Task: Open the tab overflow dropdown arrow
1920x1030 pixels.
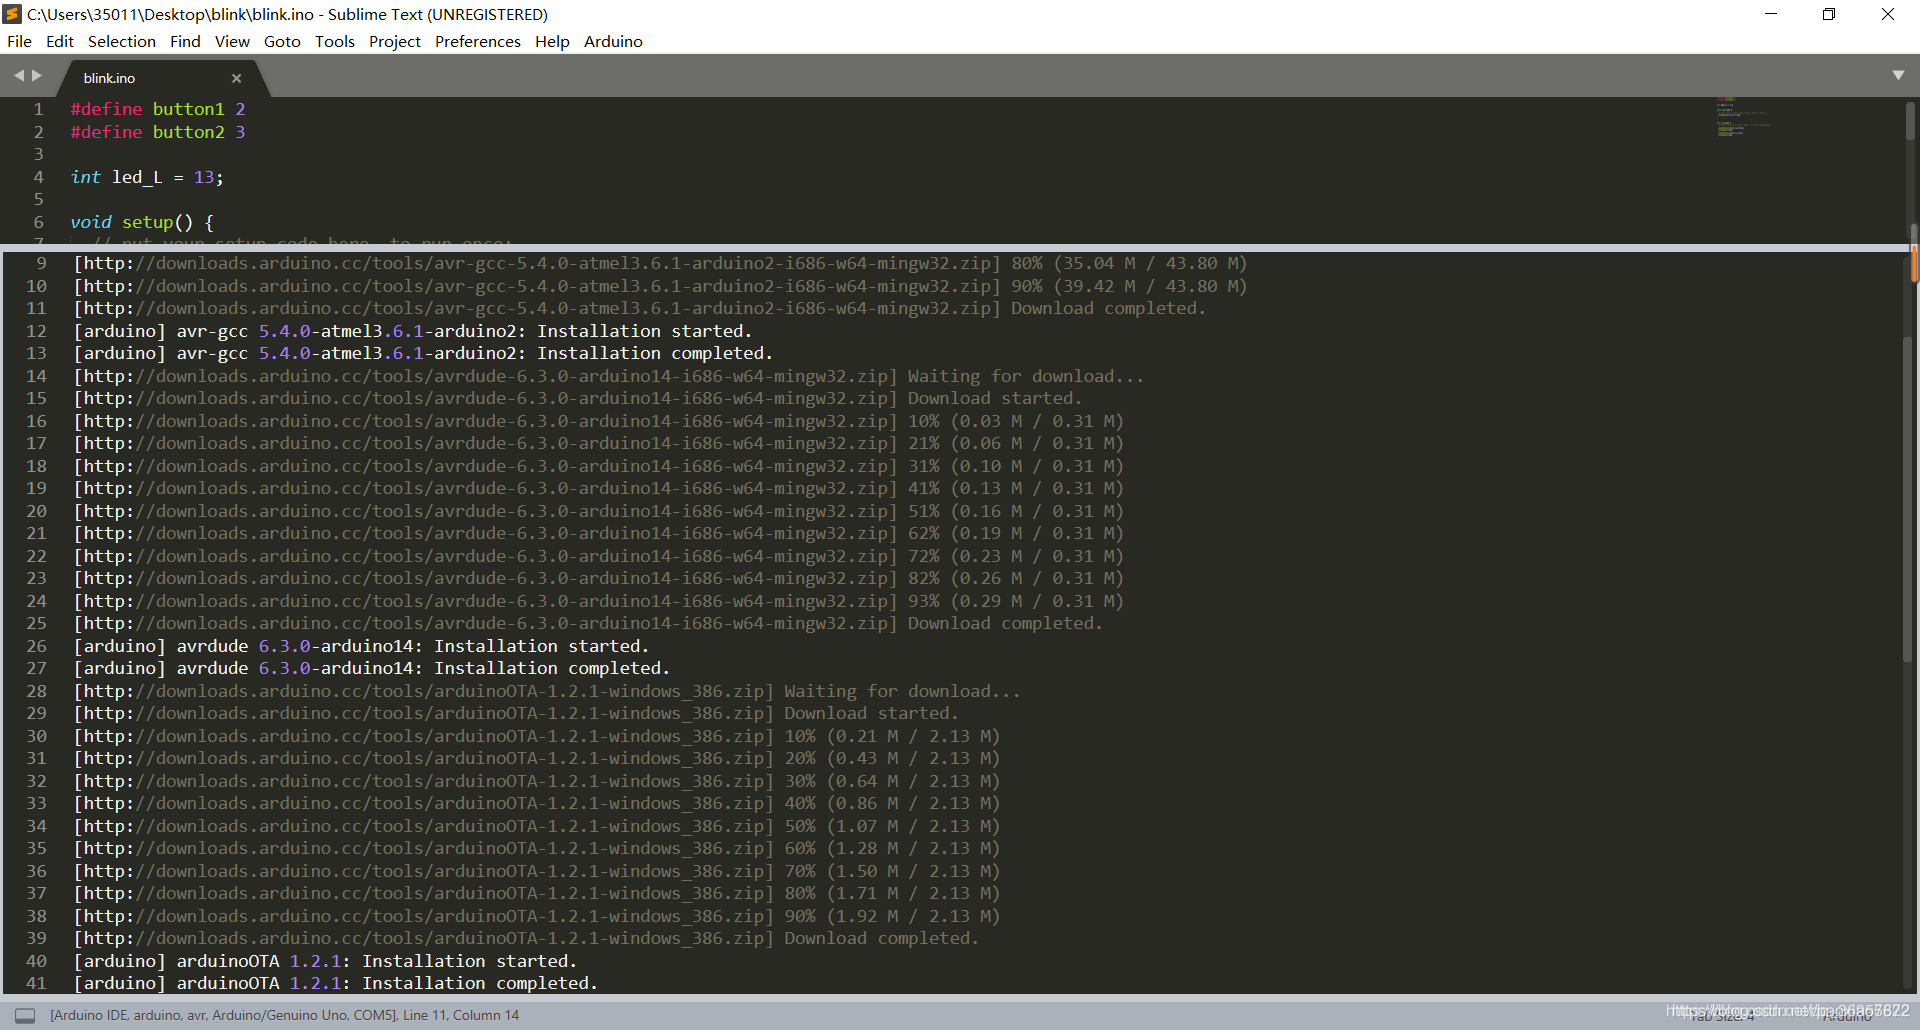Action: 1898,75
